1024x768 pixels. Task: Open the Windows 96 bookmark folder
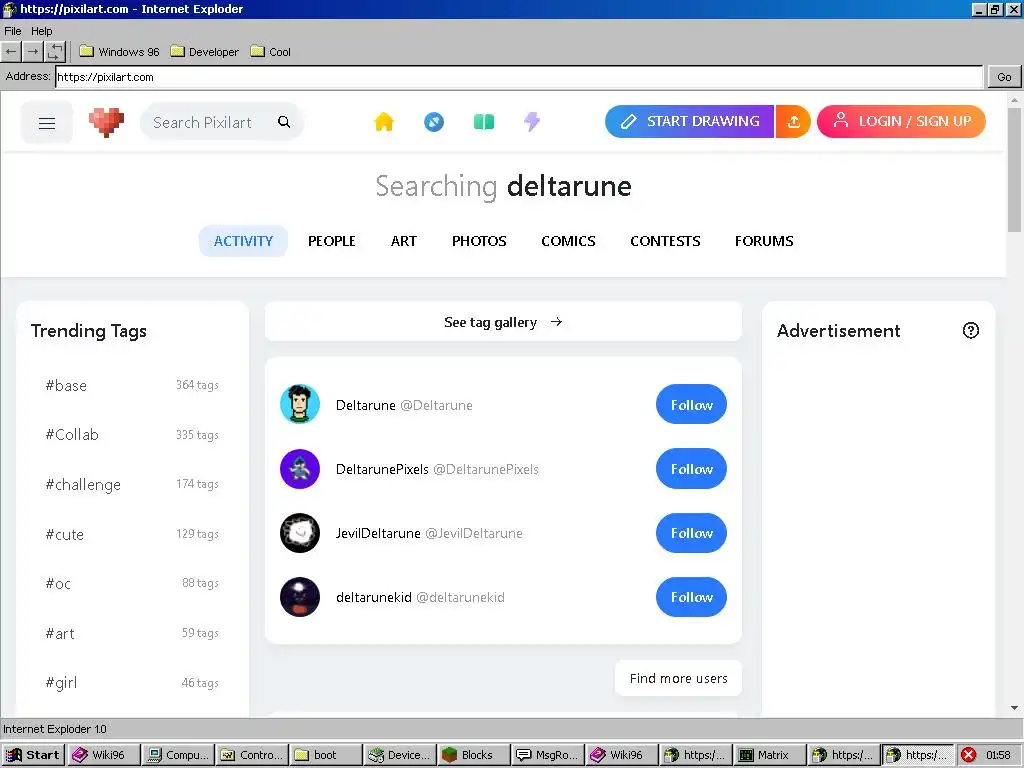(x=120, y=52)
